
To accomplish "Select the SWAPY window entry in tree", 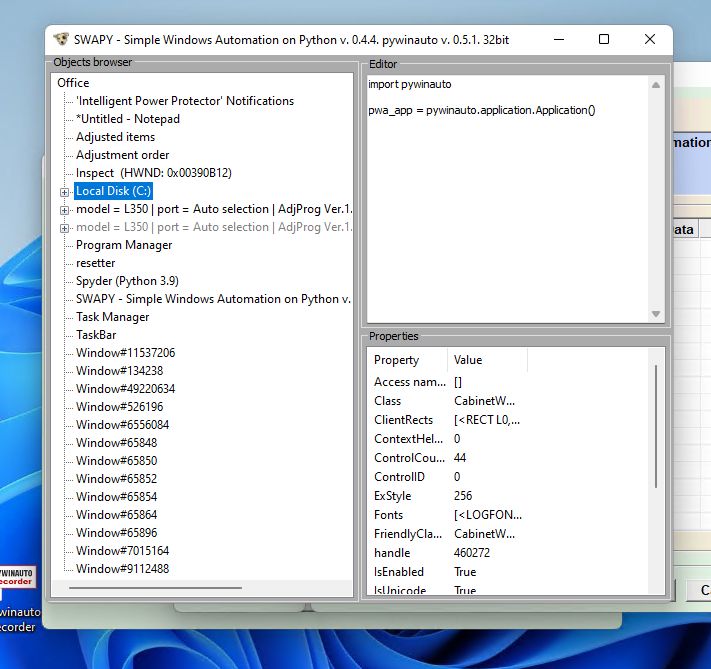I will 213,299.
